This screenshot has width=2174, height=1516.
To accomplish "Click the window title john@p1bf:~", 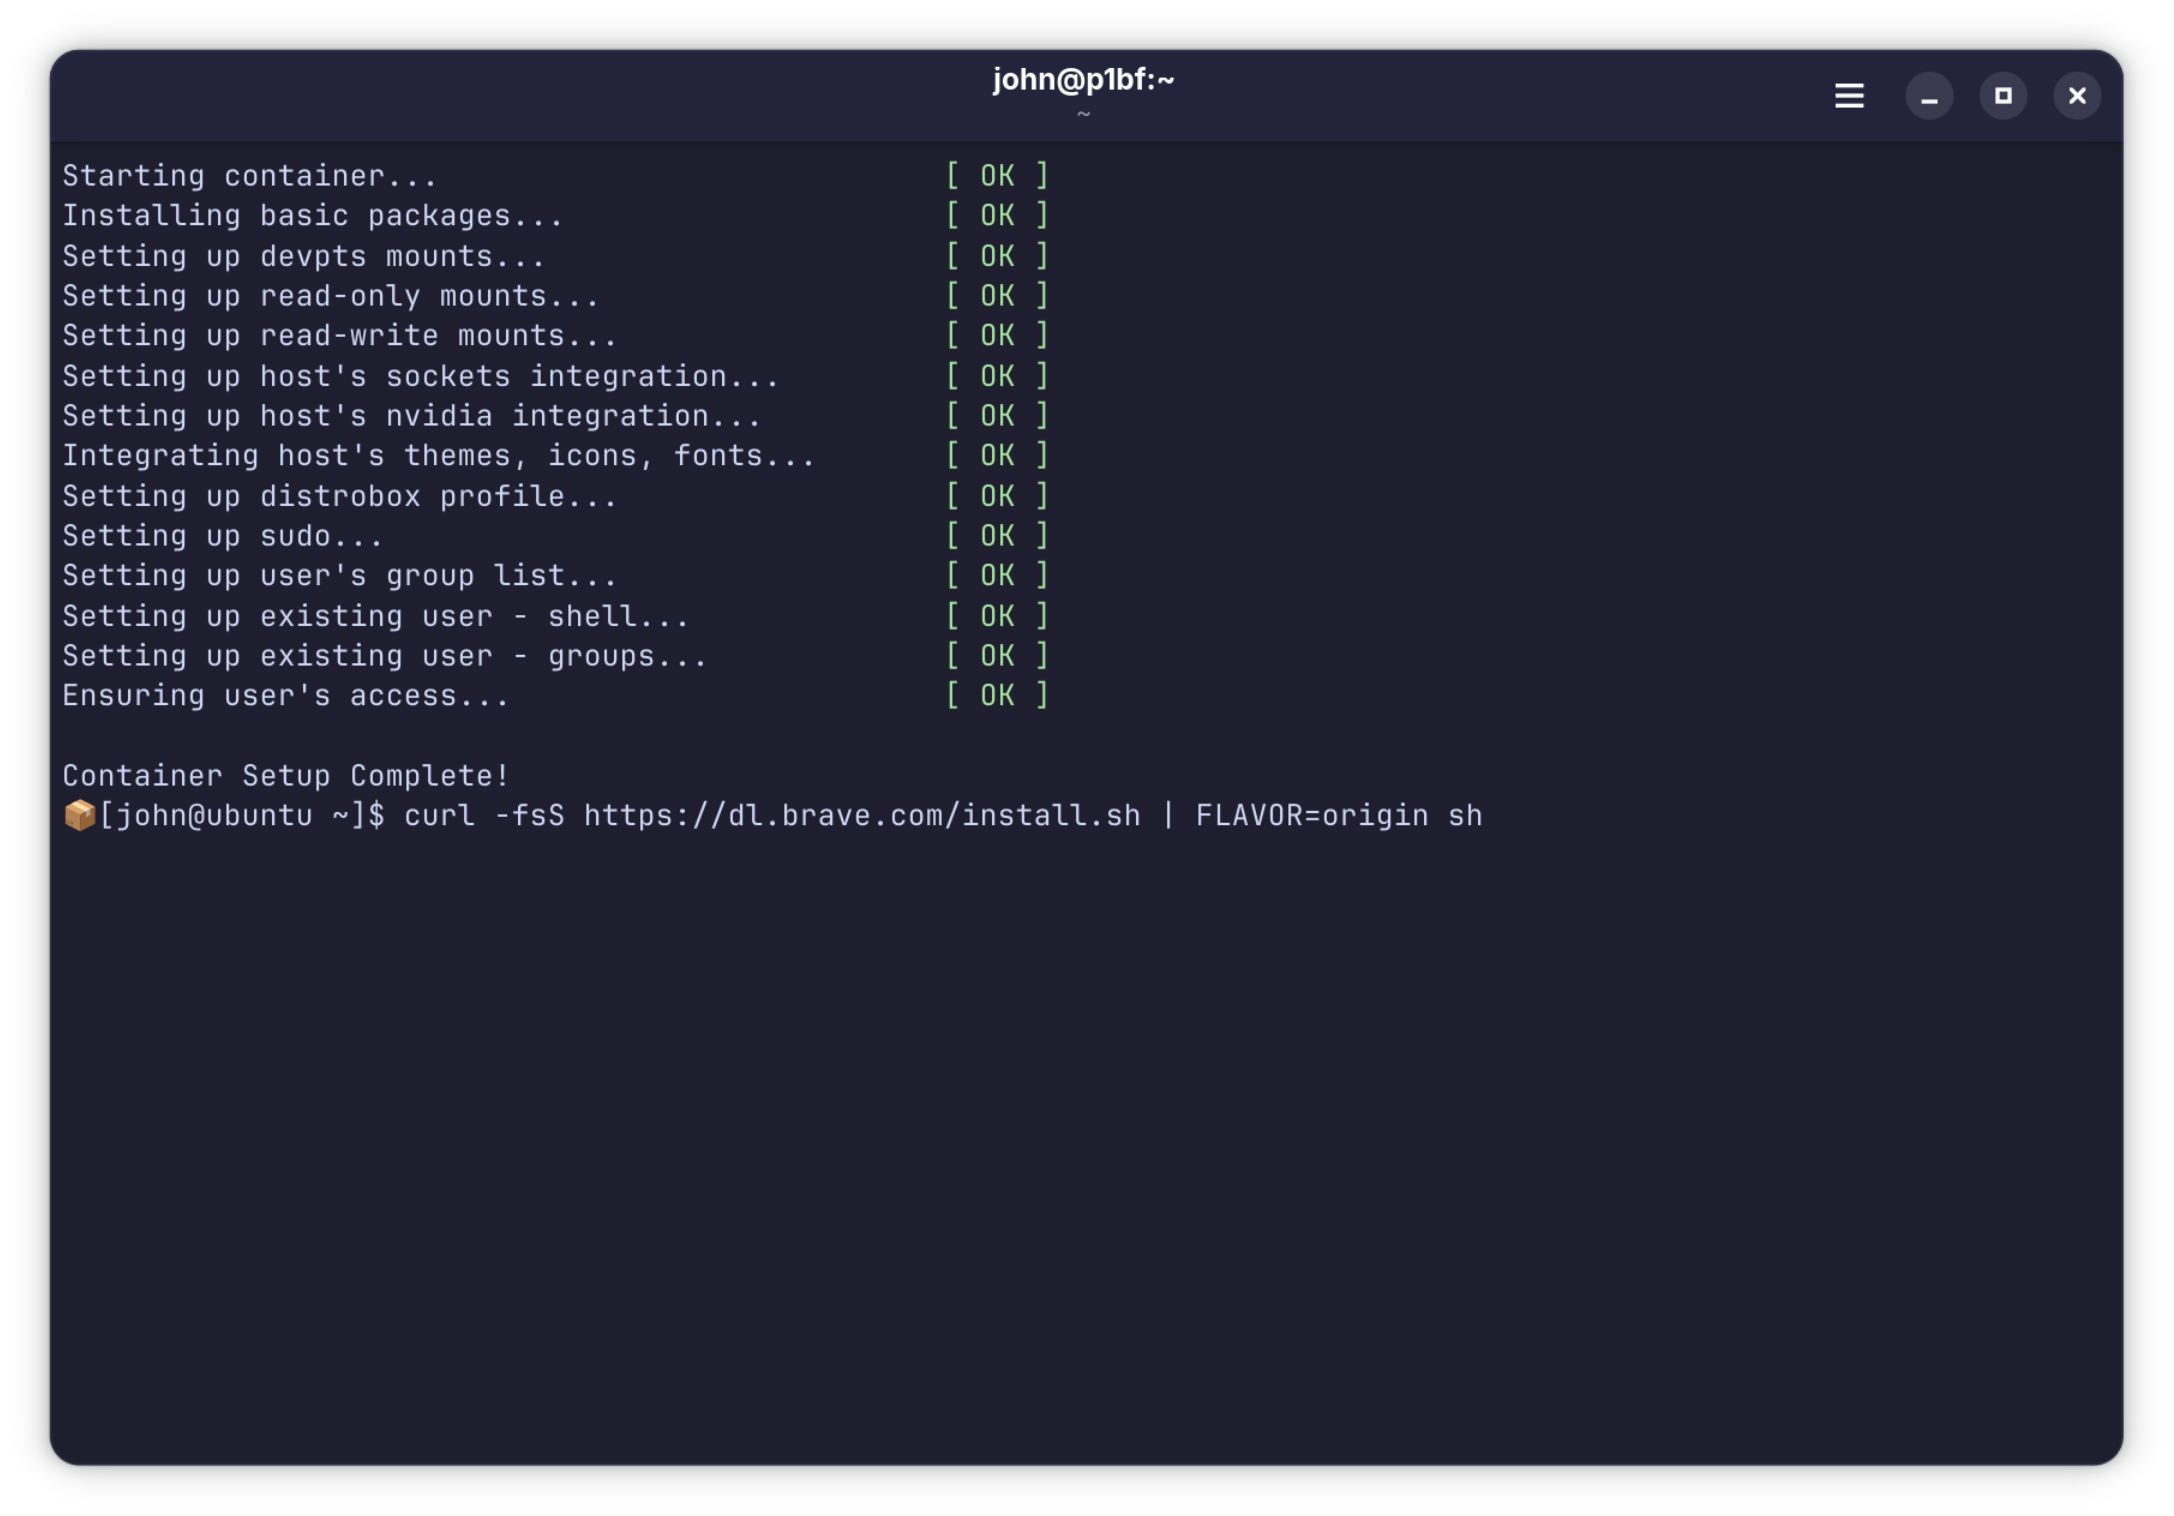I will coord(1083,80).
